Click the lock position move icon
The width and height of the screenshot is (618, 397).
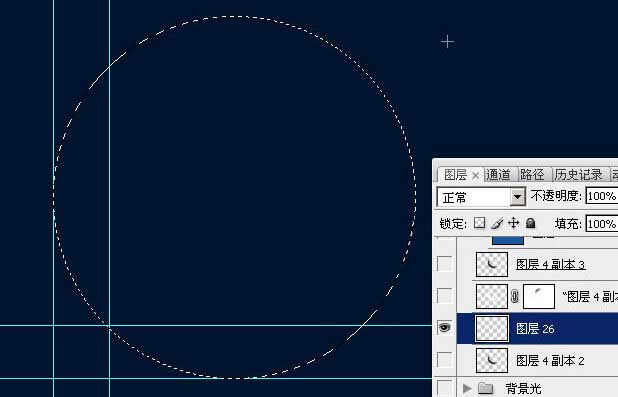514,223
